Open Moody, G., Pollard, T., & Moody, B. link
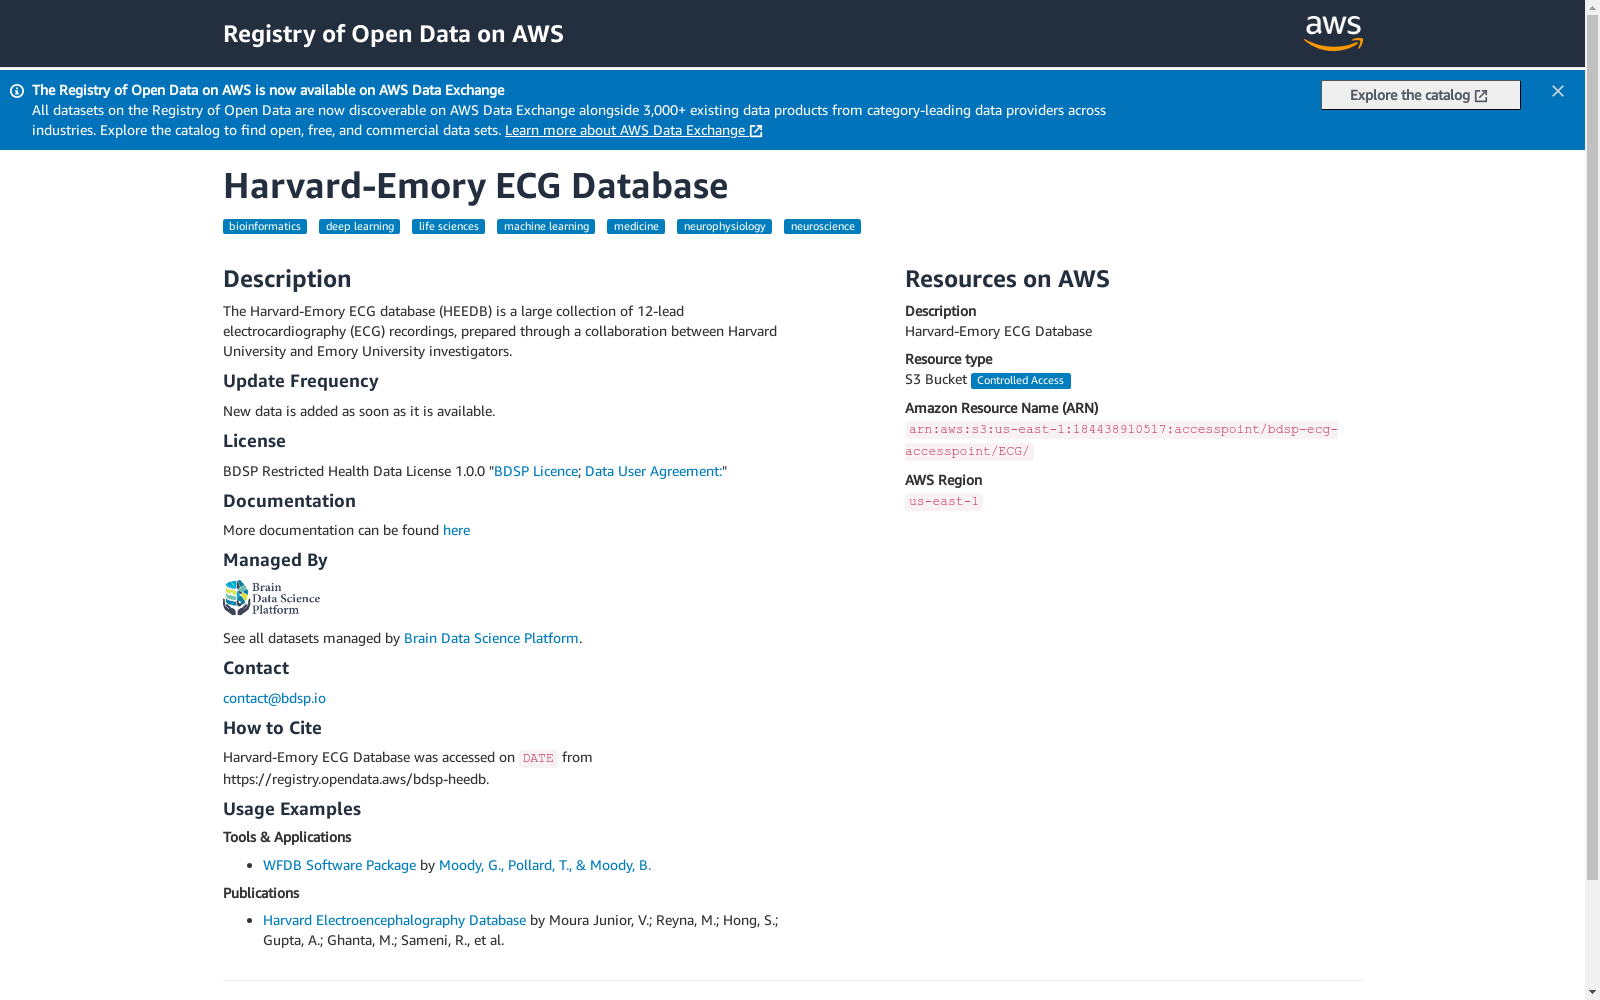Image resolution: width=1600 pixels, height=1000 pixels. coord(545,865)
